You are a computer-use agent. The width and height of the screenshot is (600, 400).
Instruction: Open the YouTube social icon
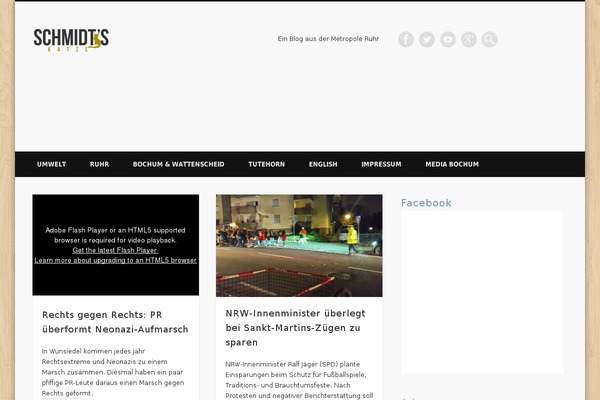pos(448,39)
